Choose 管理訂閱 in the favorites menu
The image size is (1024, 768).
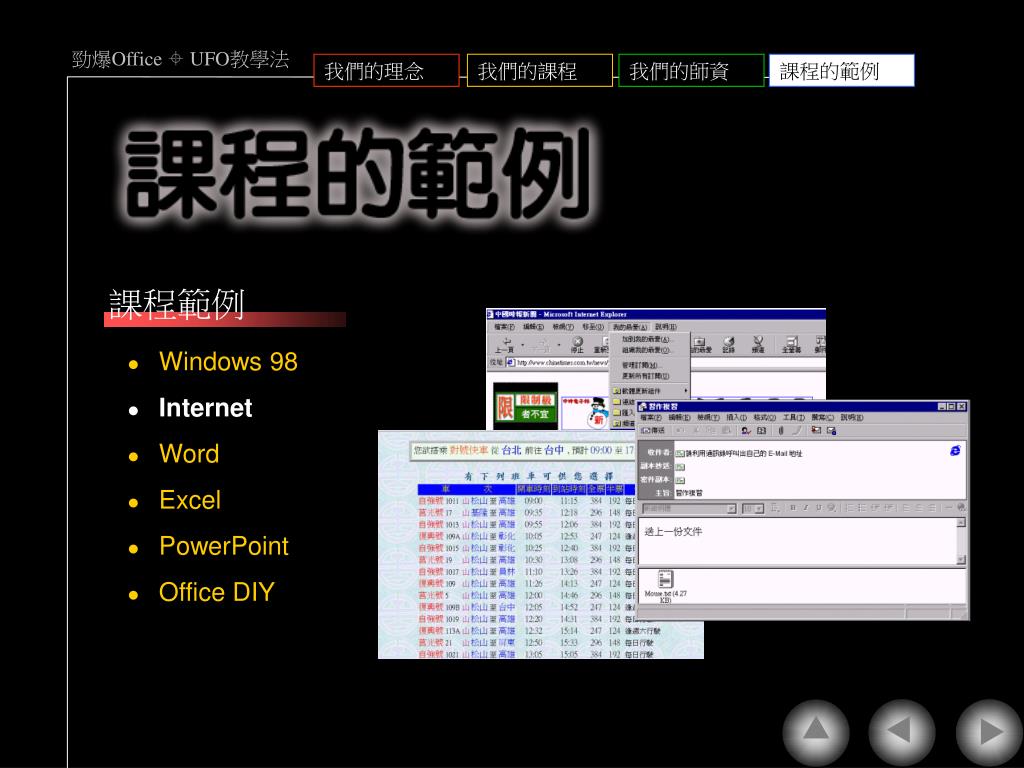click(x=641, y=366)
